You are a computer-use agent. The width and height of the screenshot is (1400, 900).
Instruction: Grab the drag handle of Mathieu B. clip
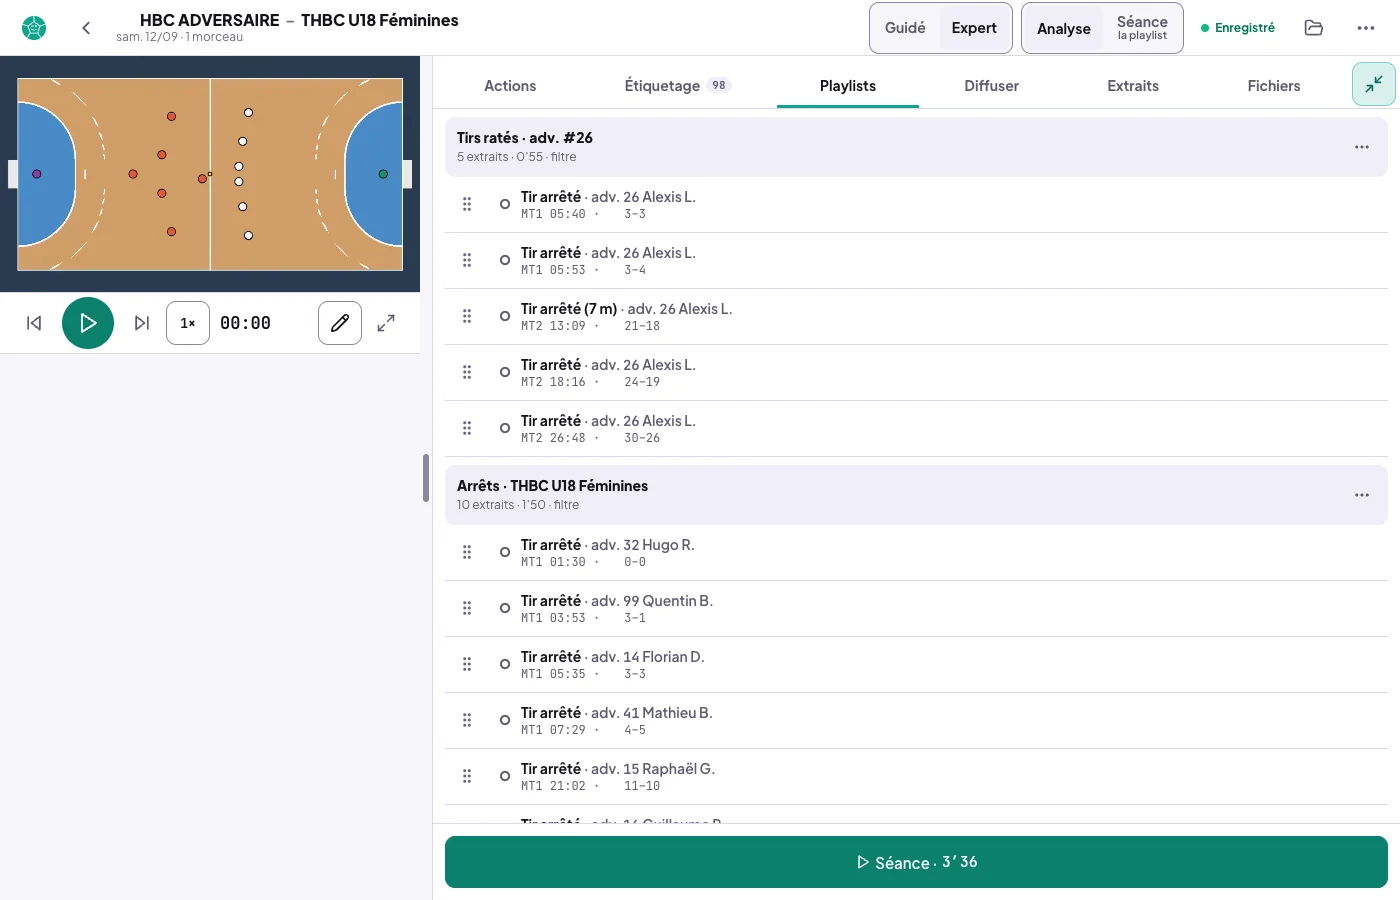click(x=467, y=720)
